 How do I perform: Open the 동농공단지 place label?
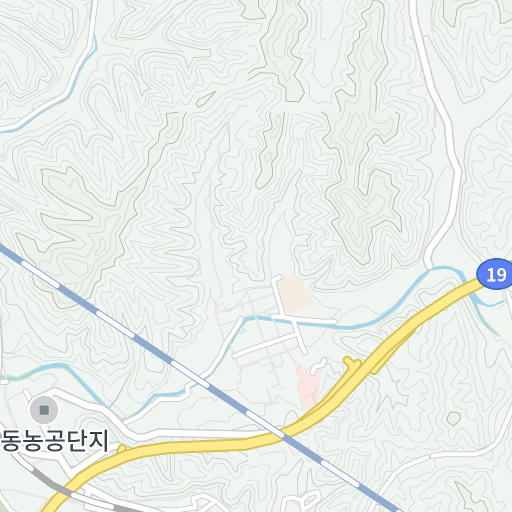[54, 441]
